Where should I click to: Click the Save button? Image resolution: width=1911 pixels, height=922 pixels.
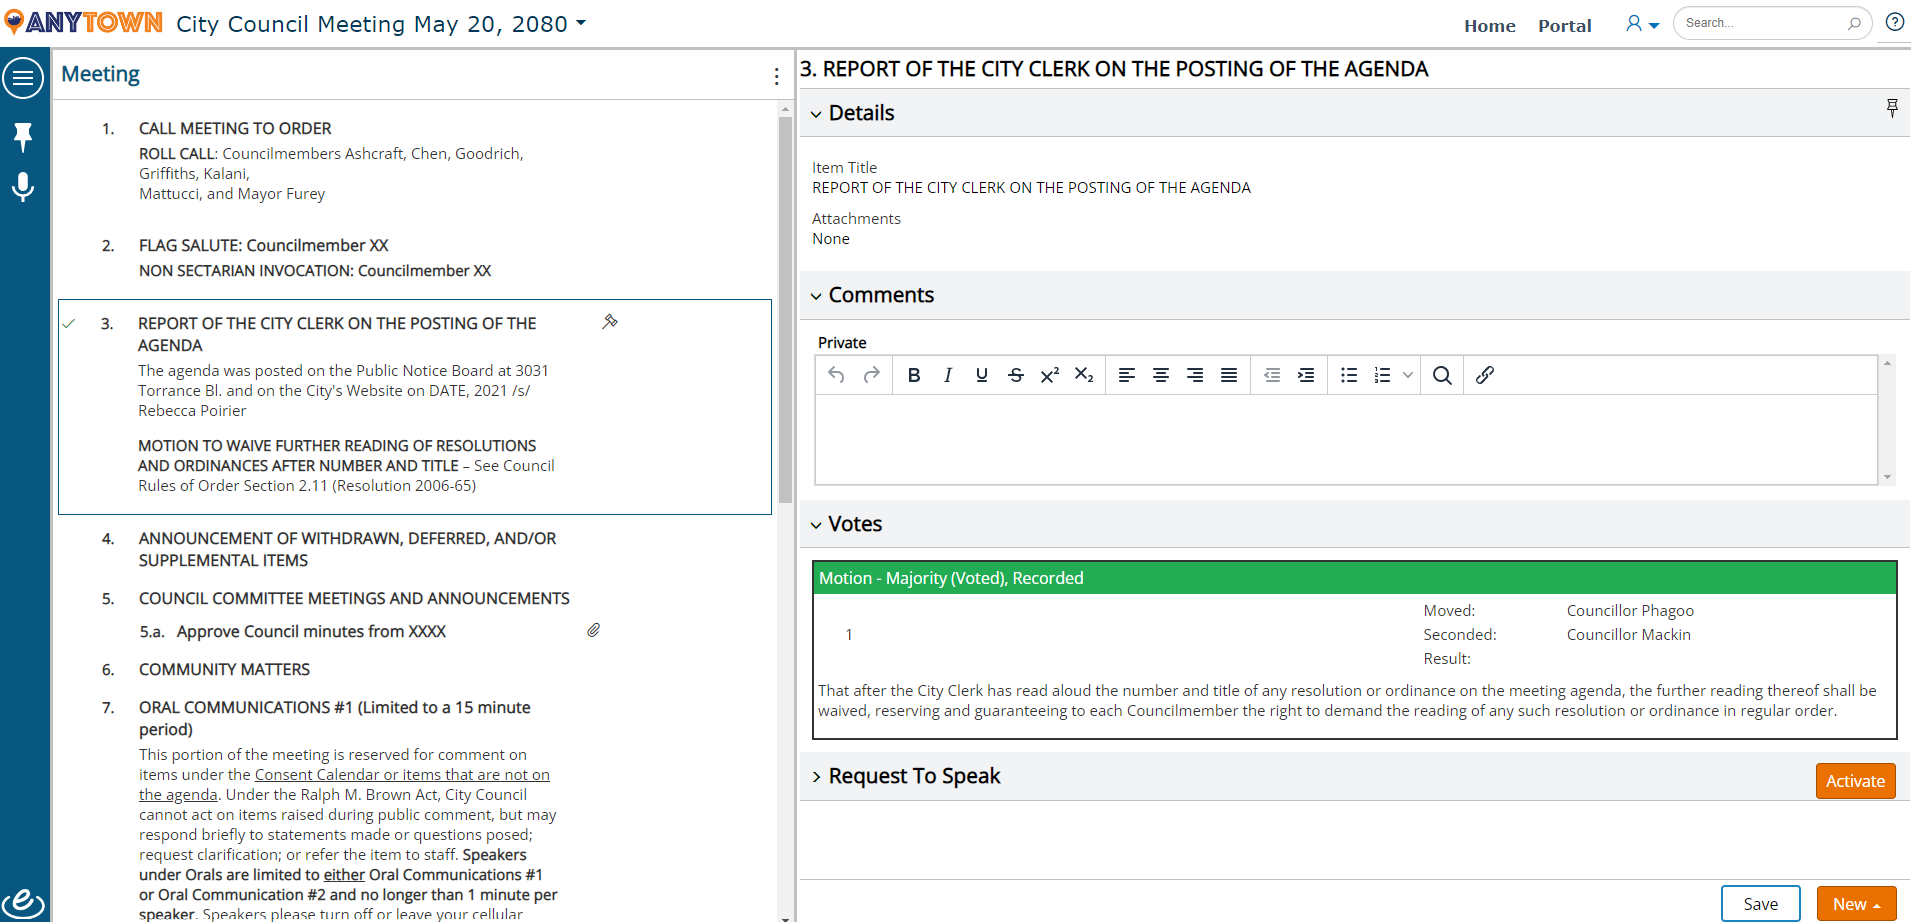1760,904
